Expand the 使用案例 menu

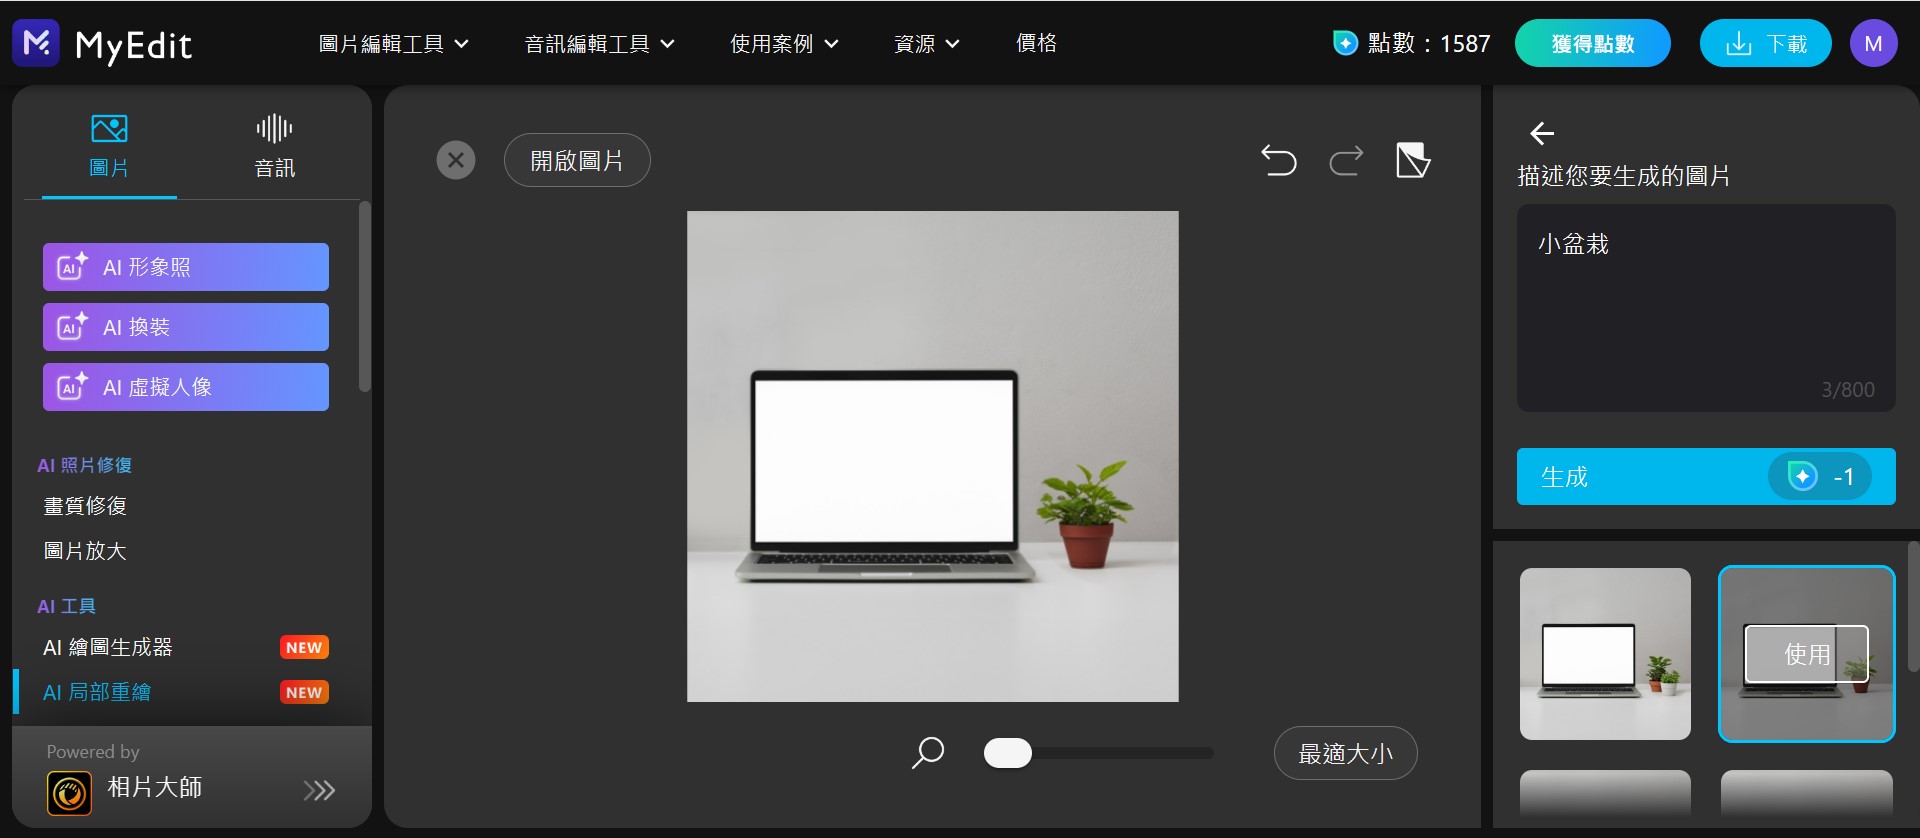[x=784, y=44]
